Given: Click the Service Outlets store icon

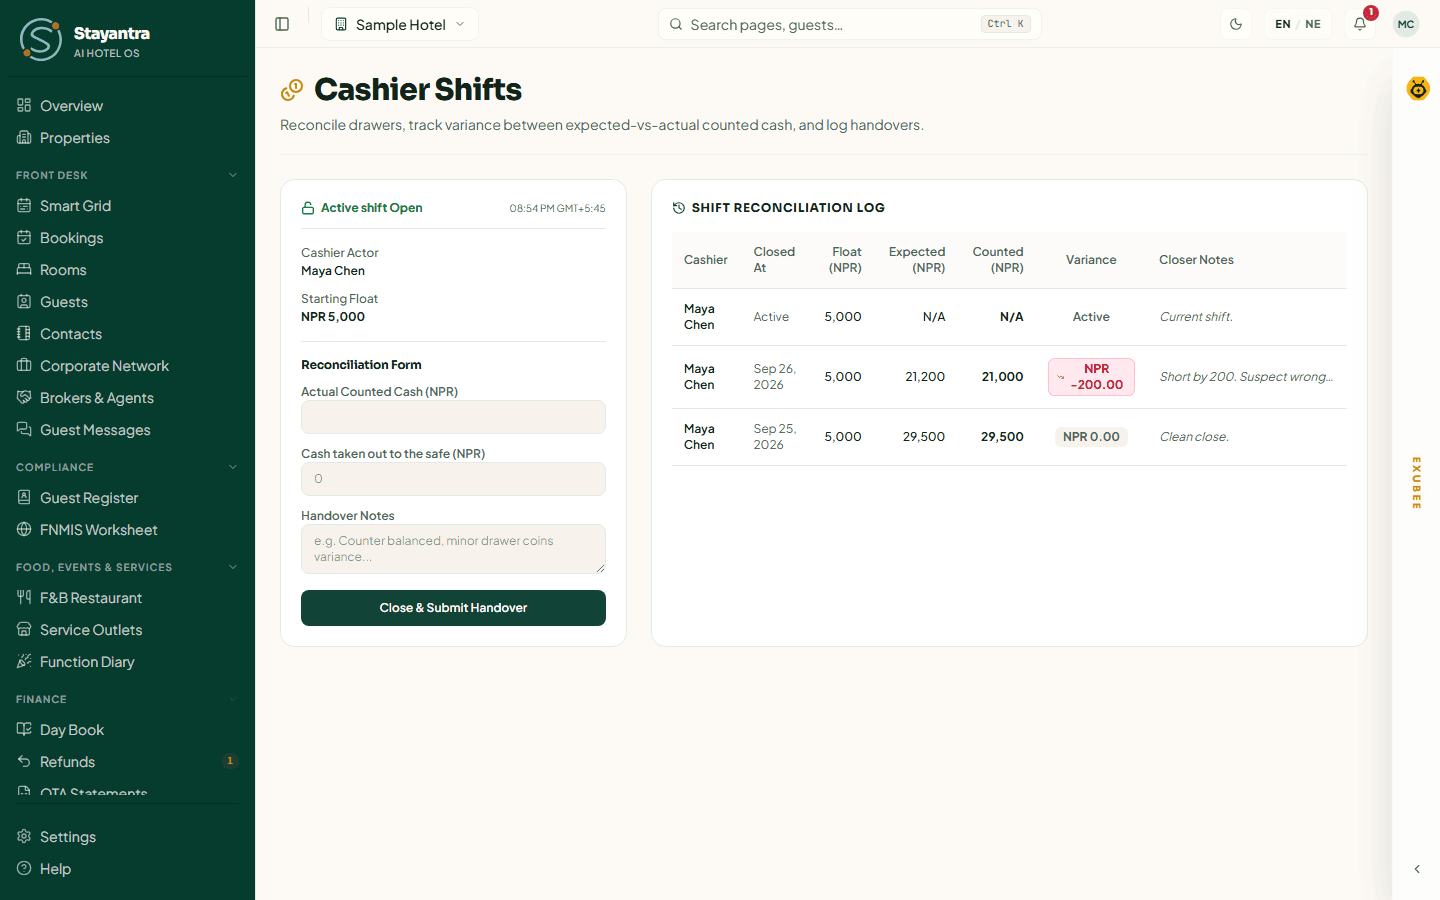Looking at the screenshot, I should click(x=24, y=629).
